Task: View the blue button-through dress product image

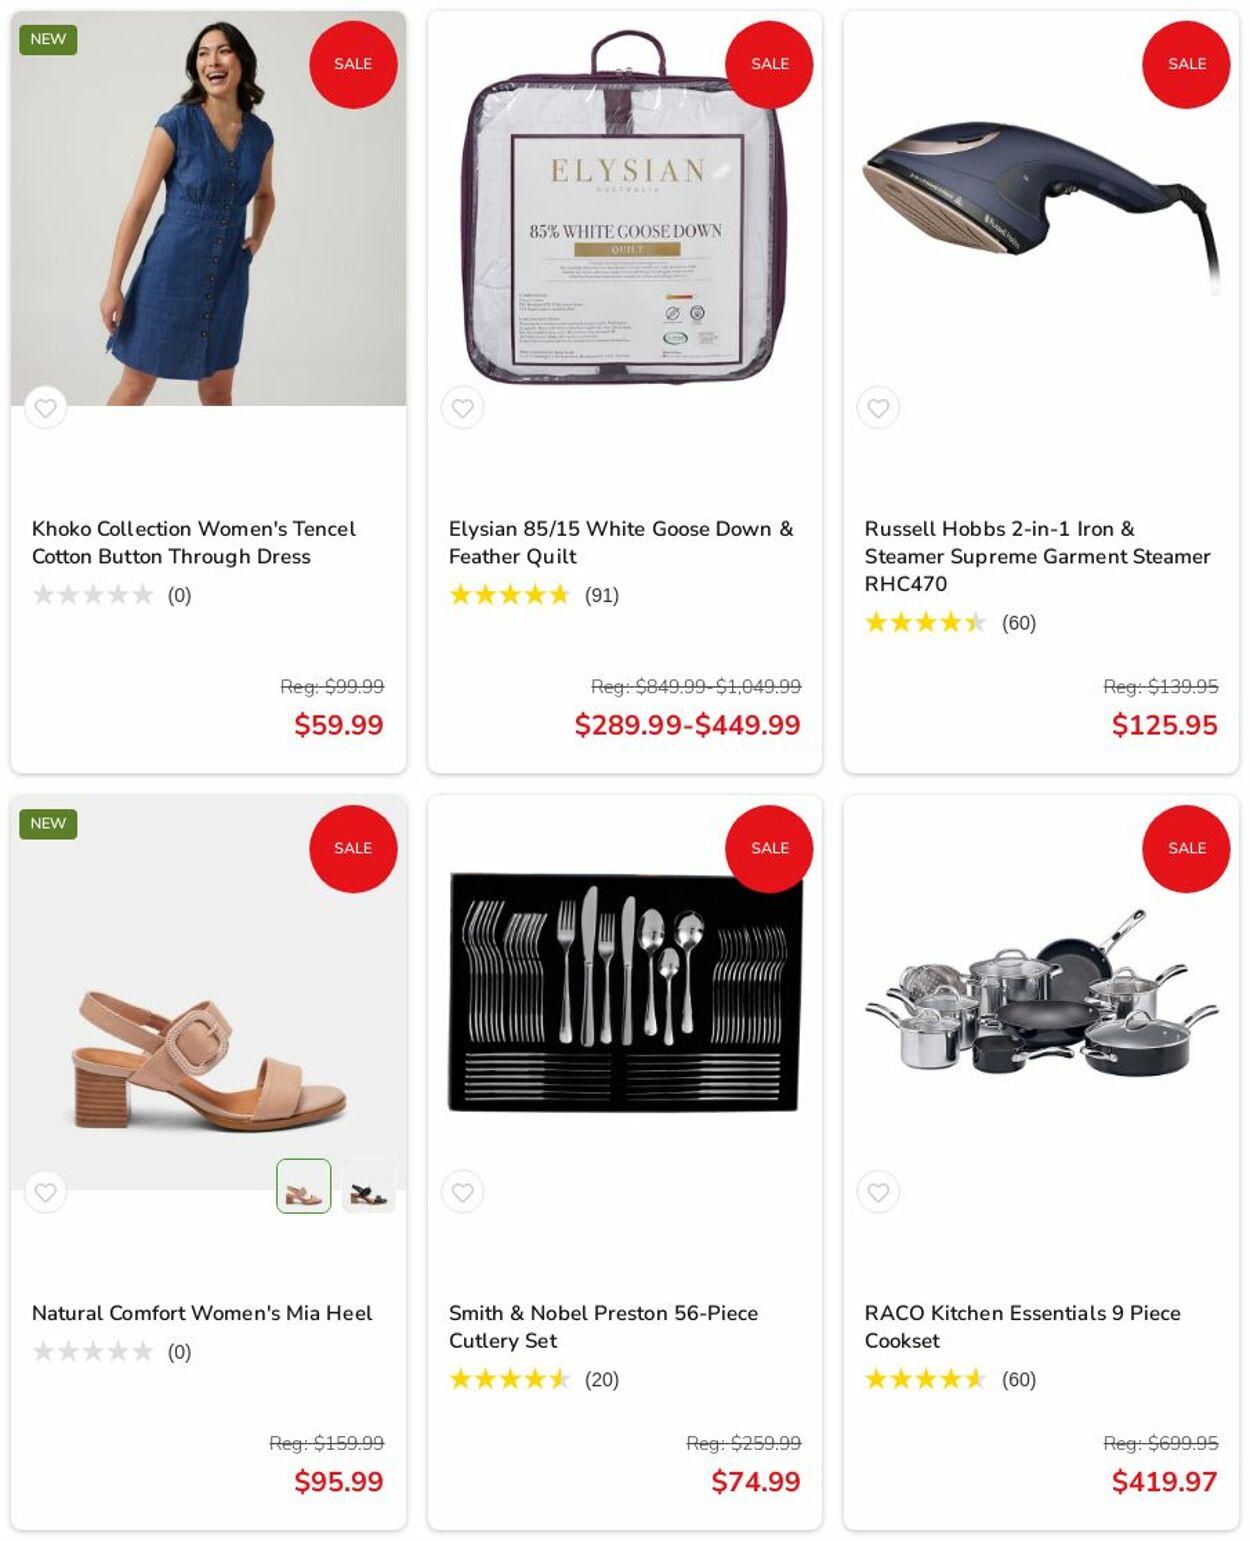Action: point(208,208)
